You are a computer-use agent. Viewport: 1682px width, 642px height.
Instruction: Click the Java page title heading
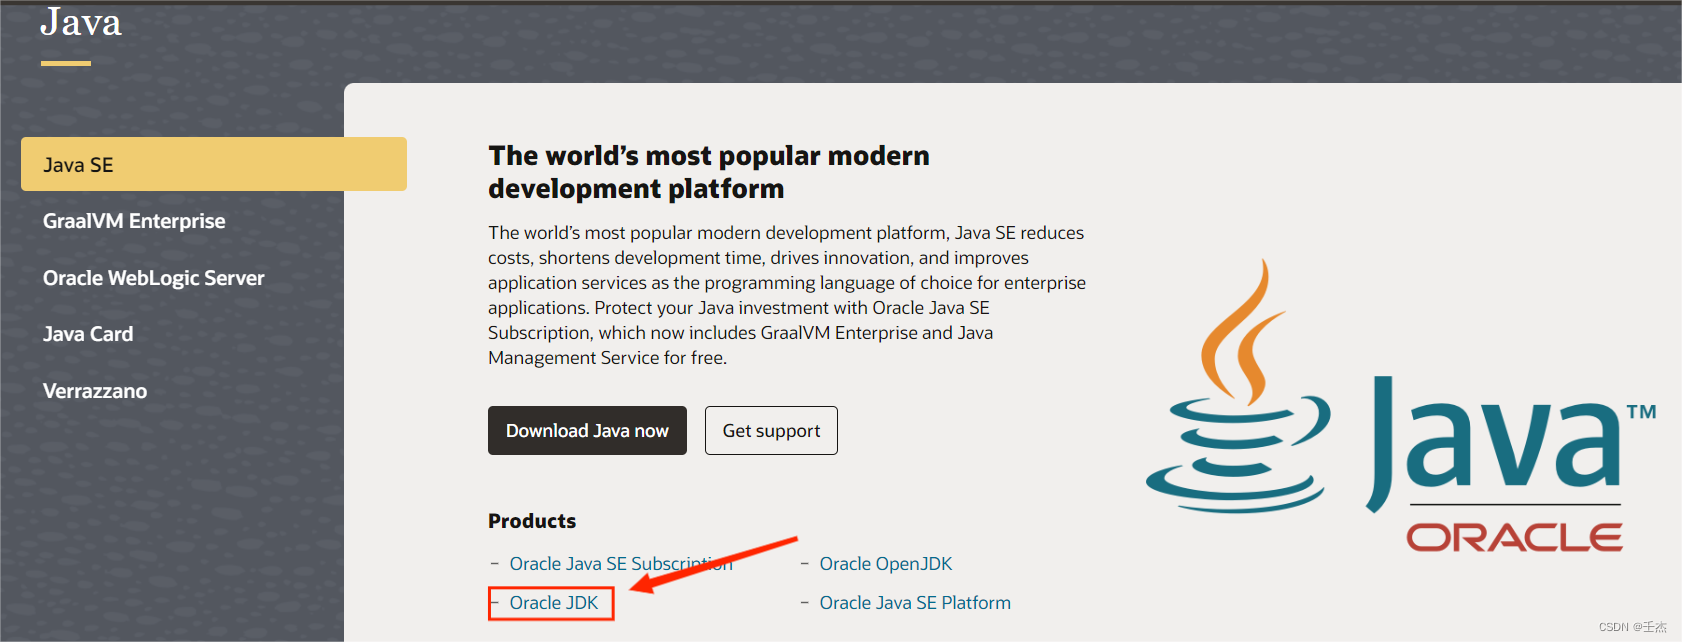pos(81,22)
